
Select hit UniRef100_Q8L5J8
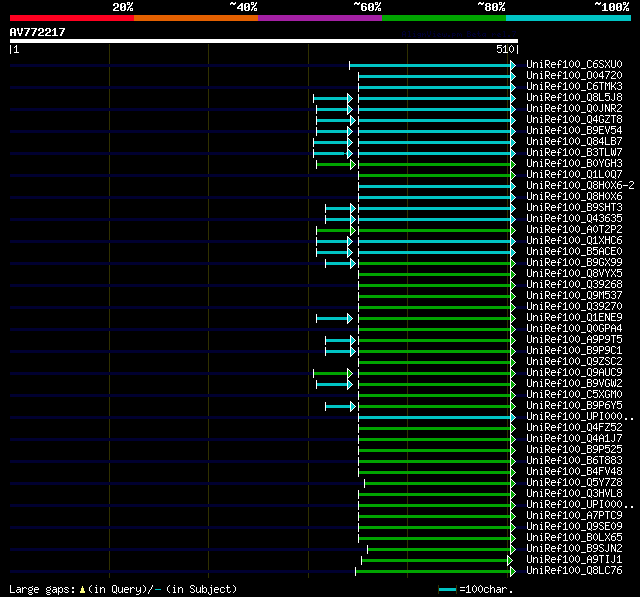coord(574,98)
